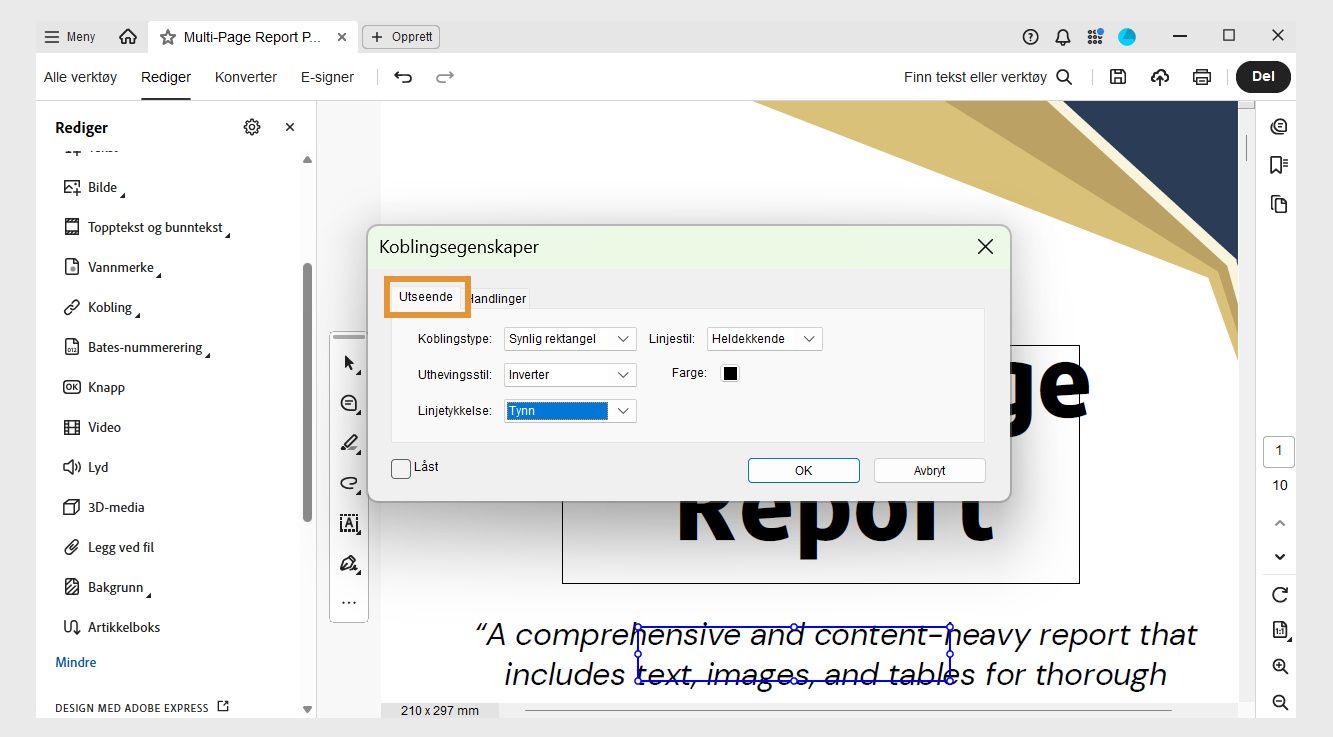Select the Rediger tab

(166, 77)
